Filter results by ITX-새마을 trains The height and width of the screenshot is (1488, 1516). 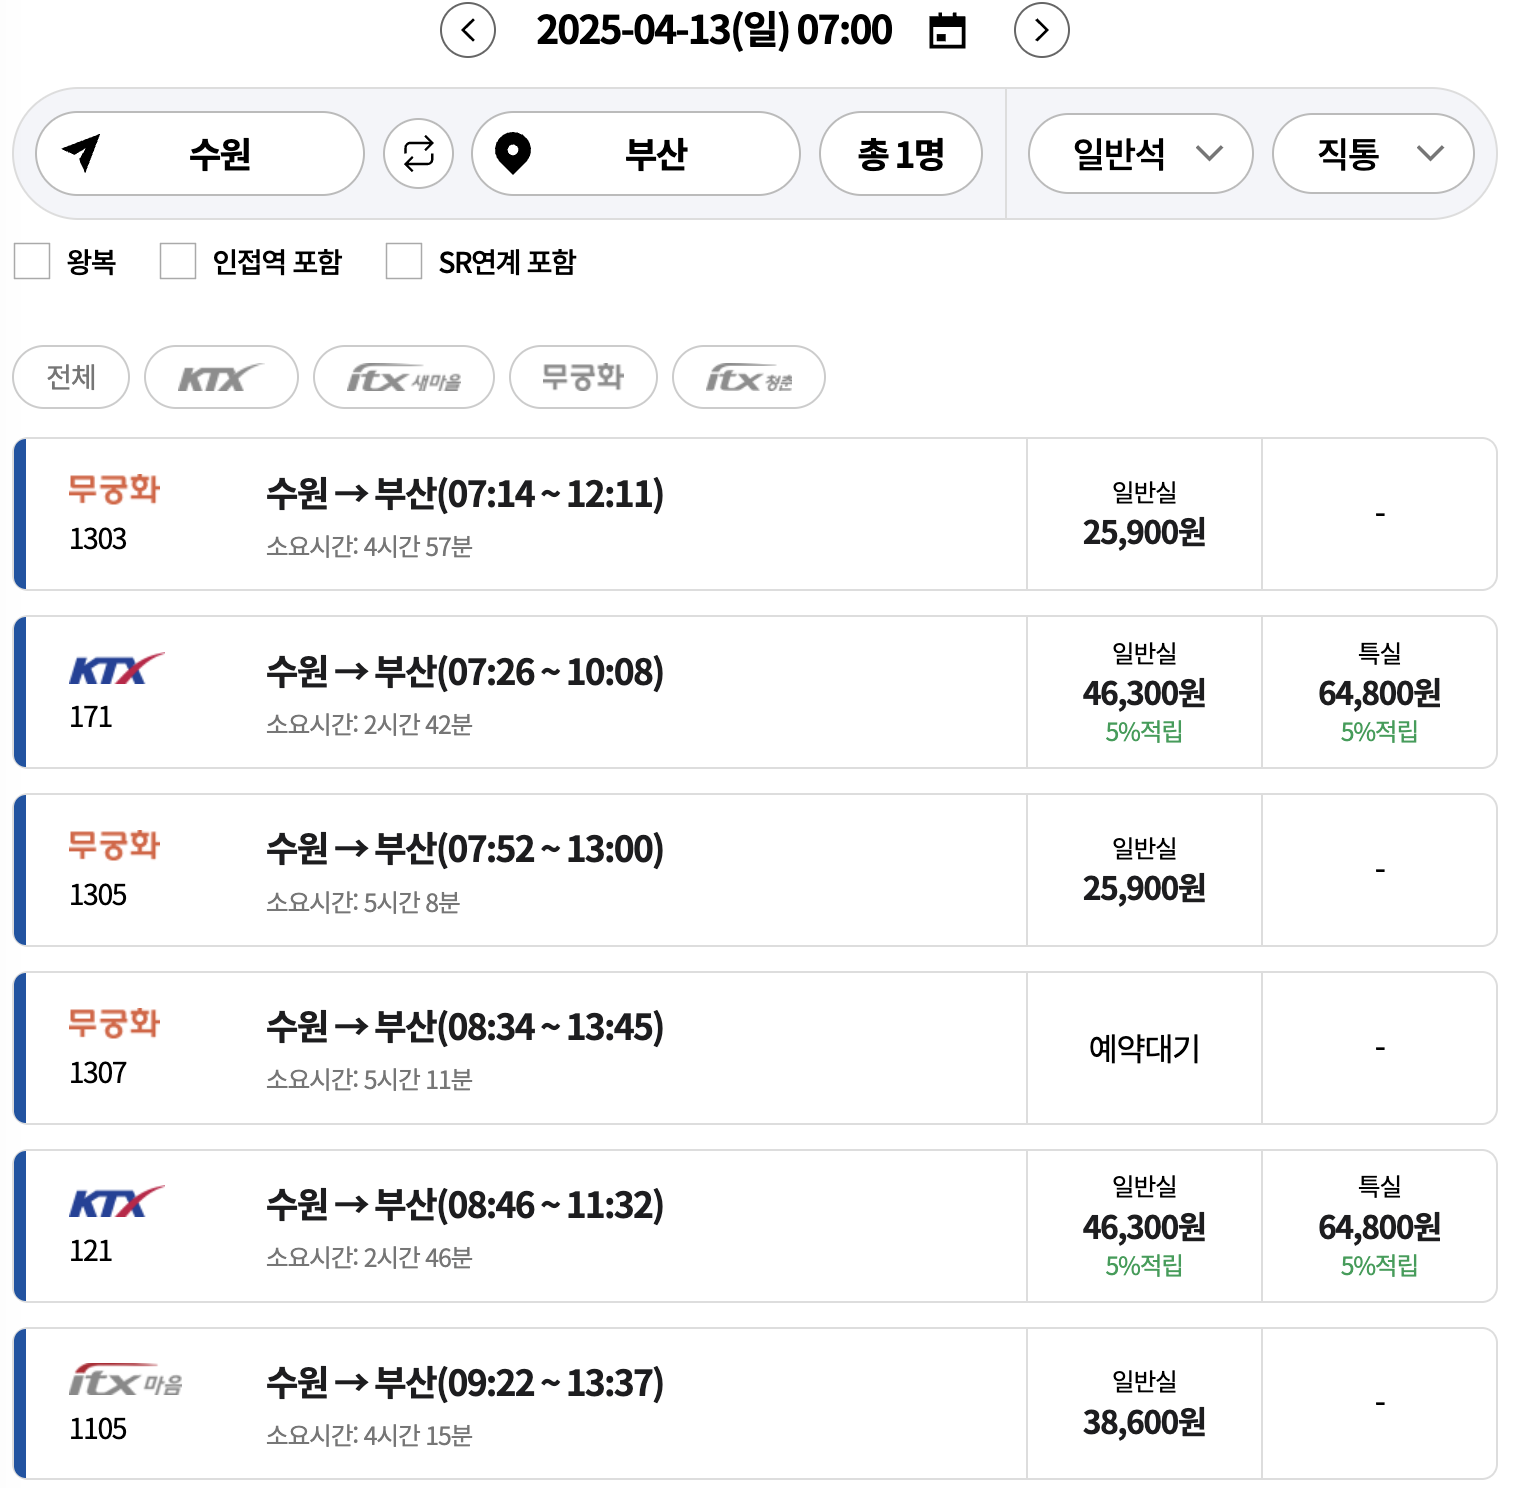(x=404, y=377)
